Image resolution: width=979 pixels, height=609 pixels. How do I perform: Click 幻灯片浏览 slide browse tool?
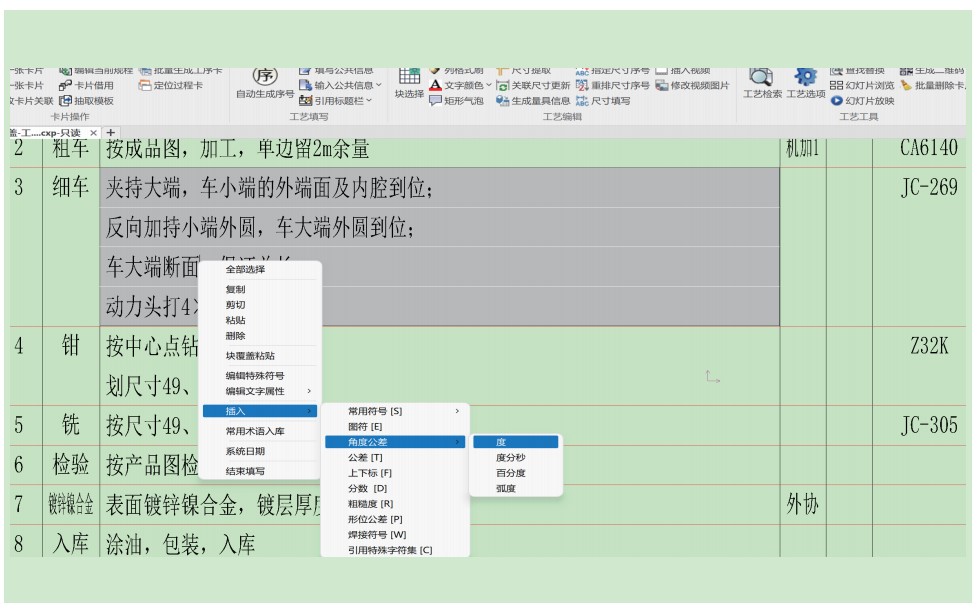pyautogui.click(x=862, y=86)
